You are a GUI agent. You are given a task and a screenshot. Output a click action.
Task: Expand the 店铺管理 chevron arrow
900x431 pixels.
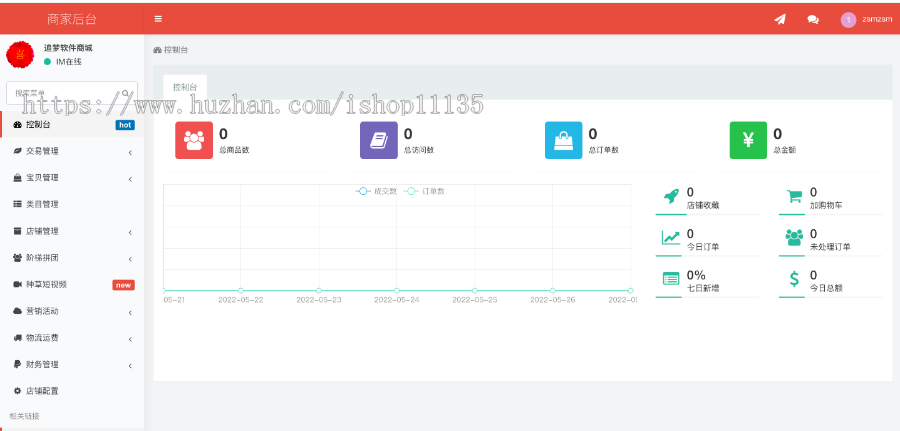(x=130, y=232)
